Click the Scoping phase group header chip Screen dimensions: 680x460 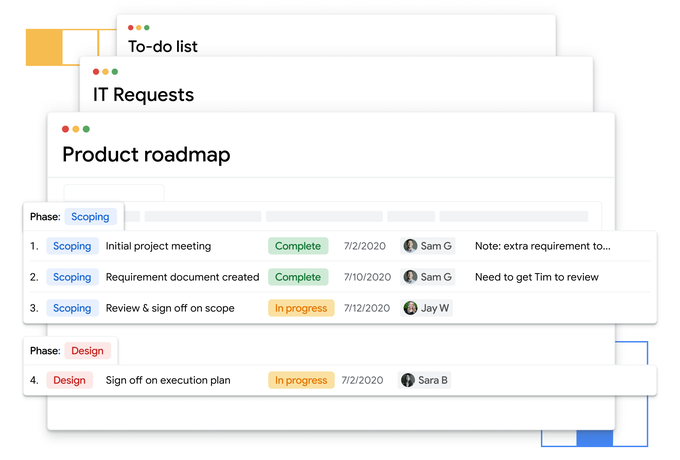click(90, 217)
